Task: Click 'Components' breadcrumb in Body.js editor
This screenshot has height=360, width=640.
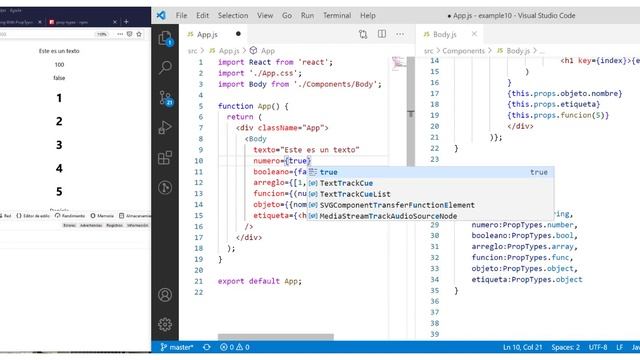Action: coord(463,51)
